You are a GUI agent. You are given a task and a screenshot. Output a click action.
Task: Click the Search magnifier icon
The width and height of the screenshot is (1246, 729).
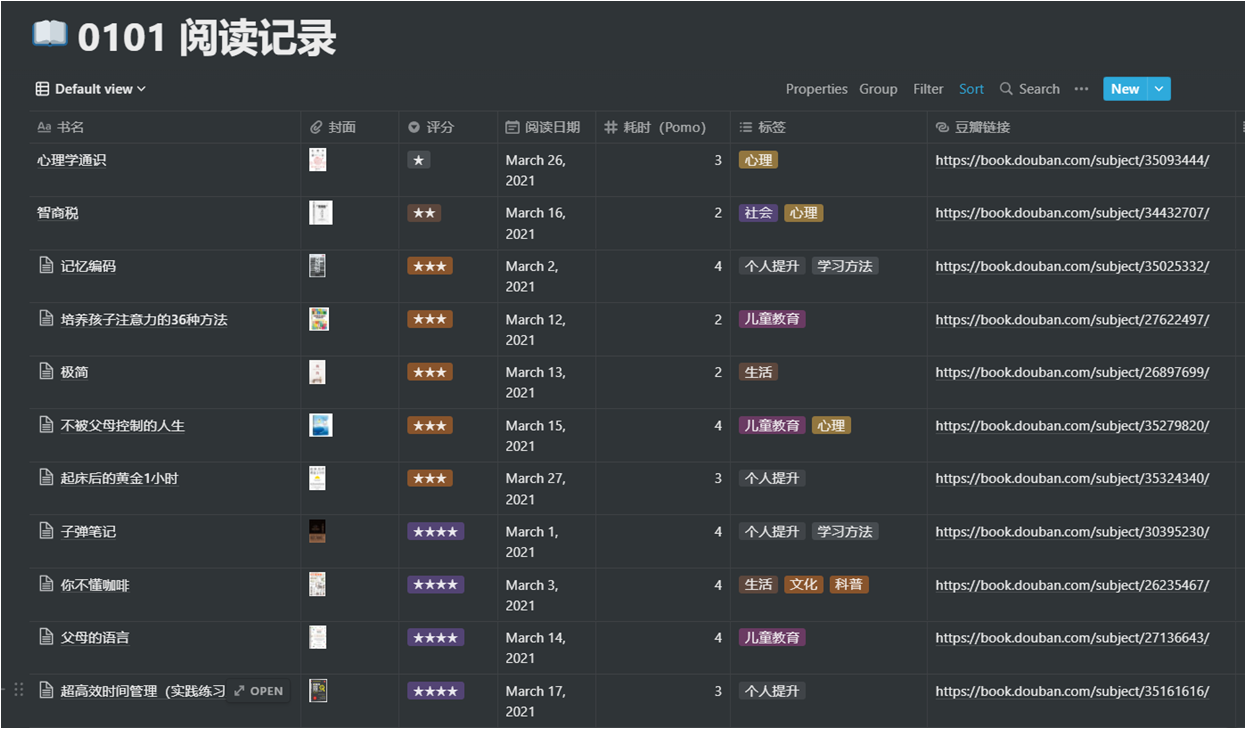tap(1006, 89)
